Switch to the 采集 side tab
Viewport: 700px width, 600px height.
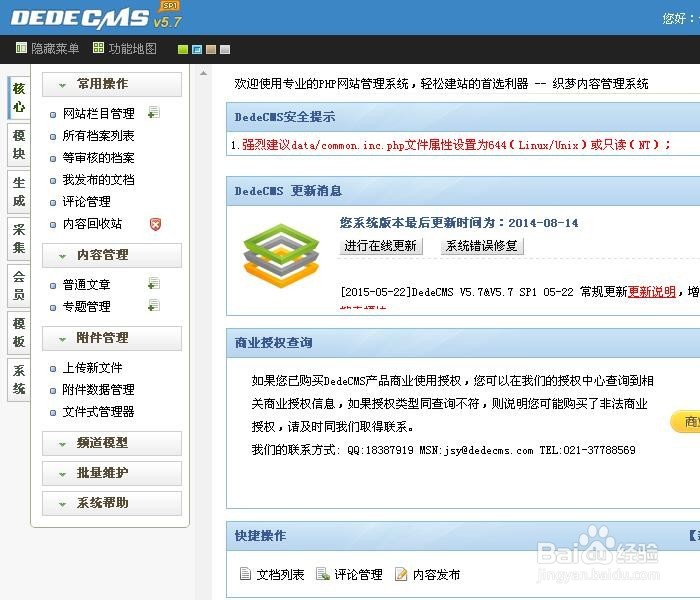[x=19, y=239]
